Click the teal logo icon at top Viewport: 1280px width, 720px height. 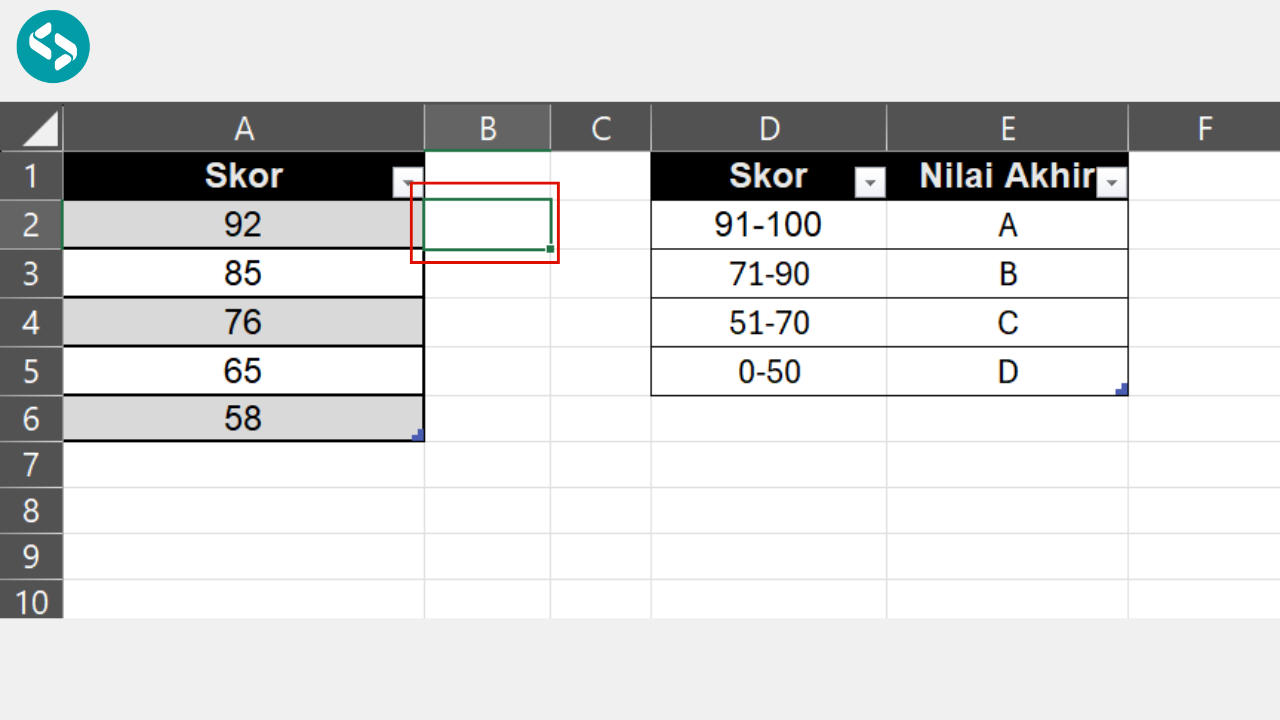point(53,47)
